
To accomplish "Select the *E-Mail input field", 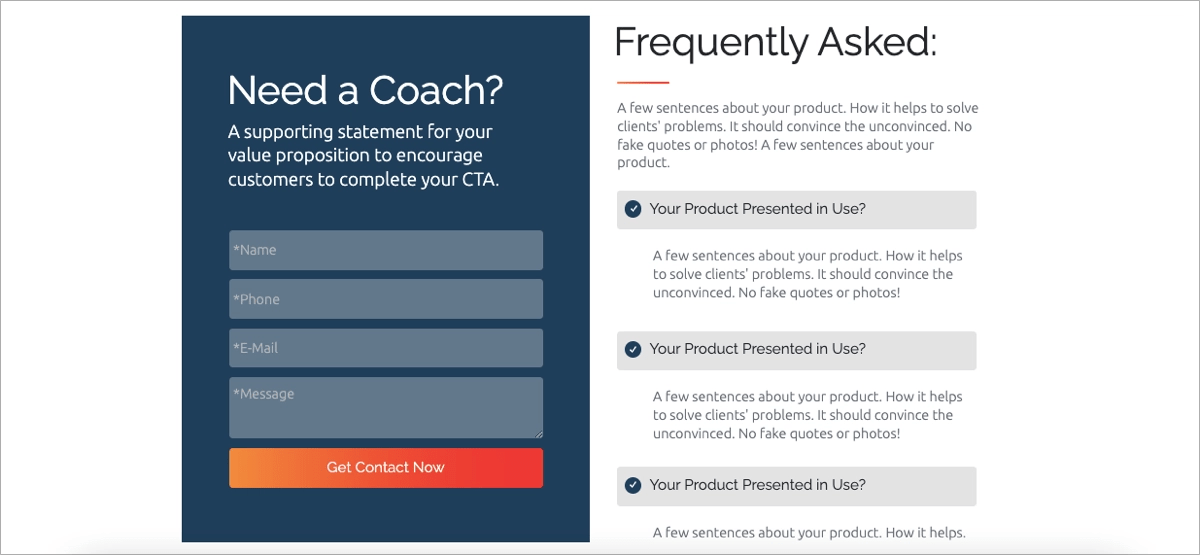I will coord(385,348).
